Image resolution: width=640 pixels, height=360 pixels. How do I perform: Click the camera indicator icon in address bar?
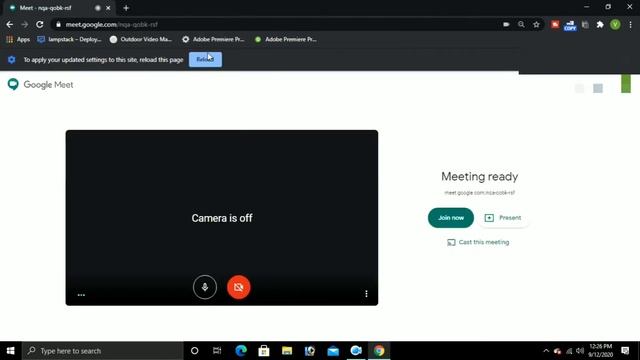pos(506,24)
